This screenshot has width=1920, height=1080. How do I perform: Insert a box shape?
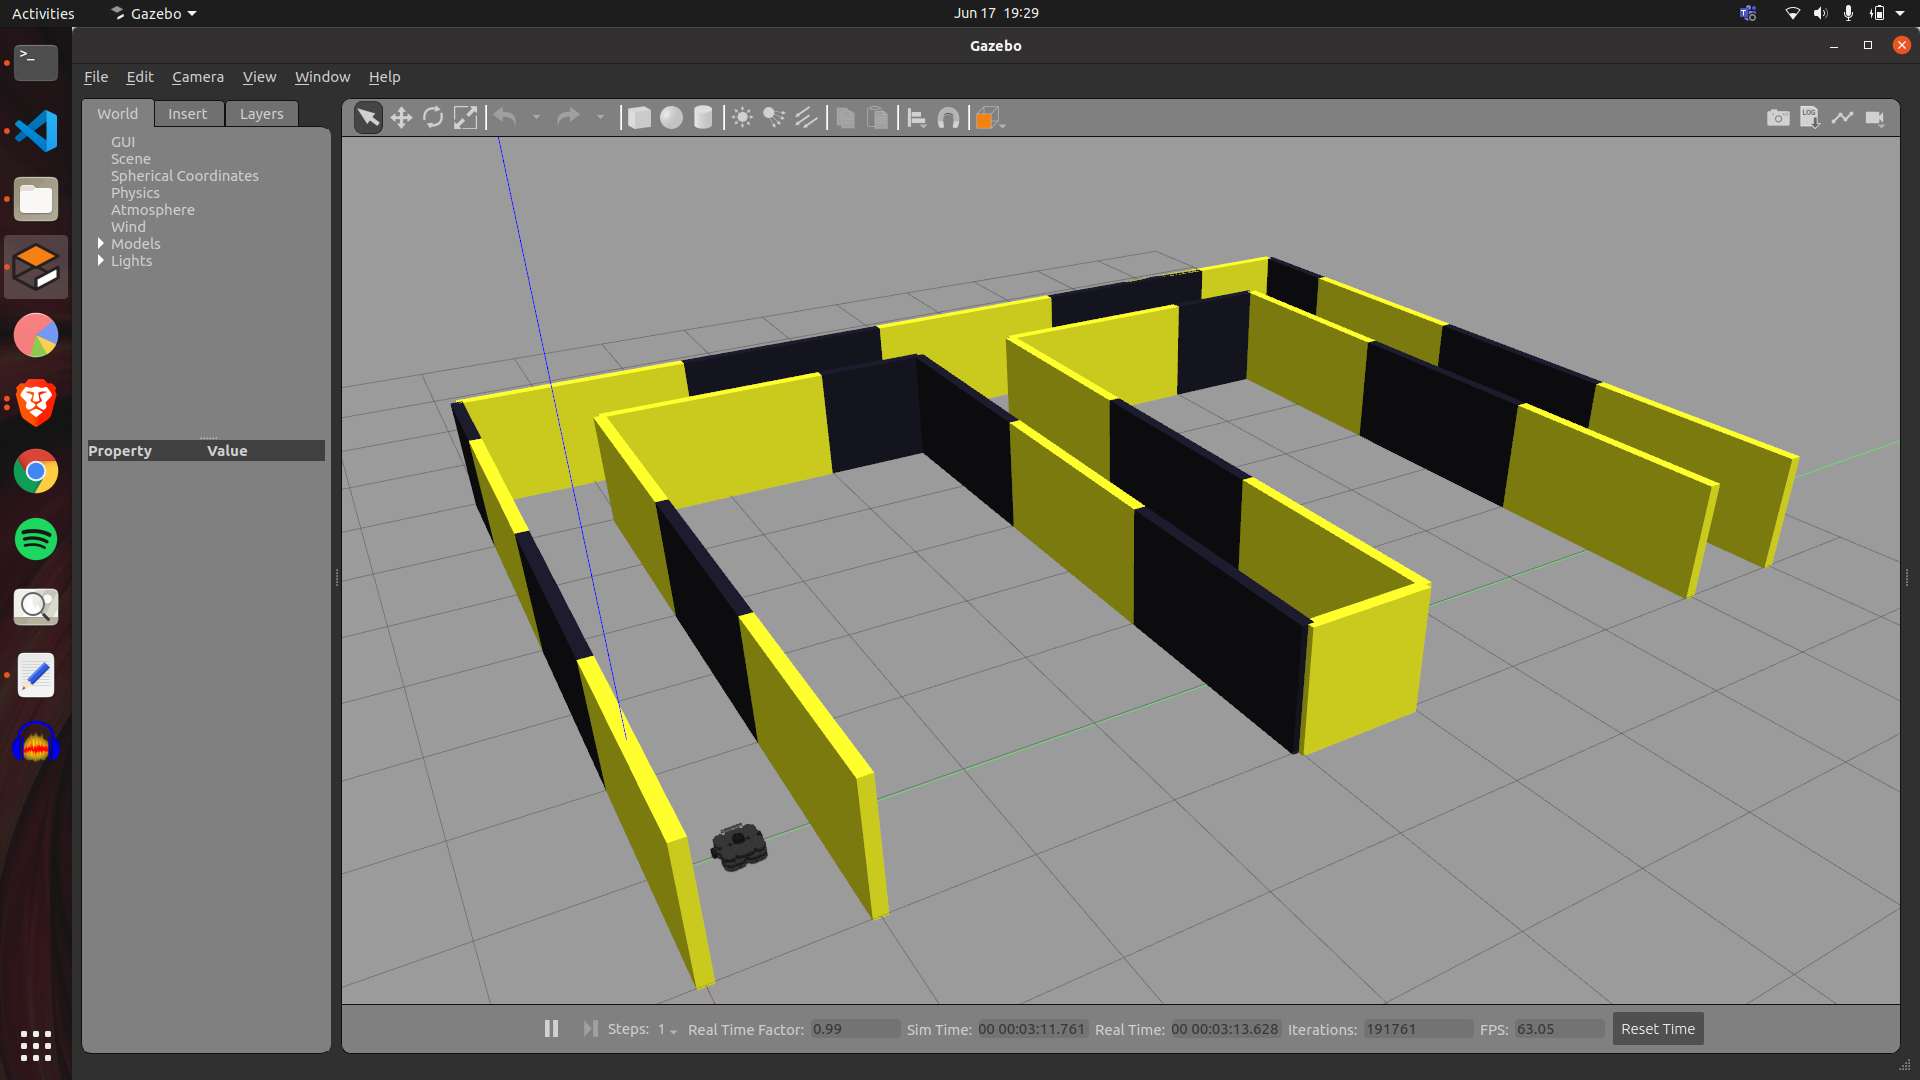click(639, 118)
